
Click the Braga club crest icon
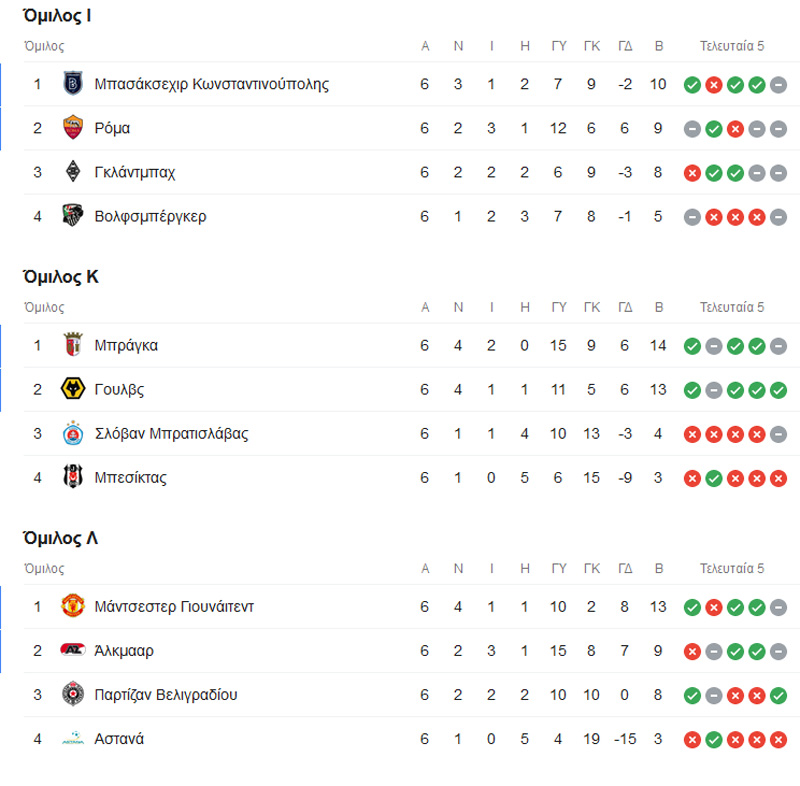click(72, 345)
